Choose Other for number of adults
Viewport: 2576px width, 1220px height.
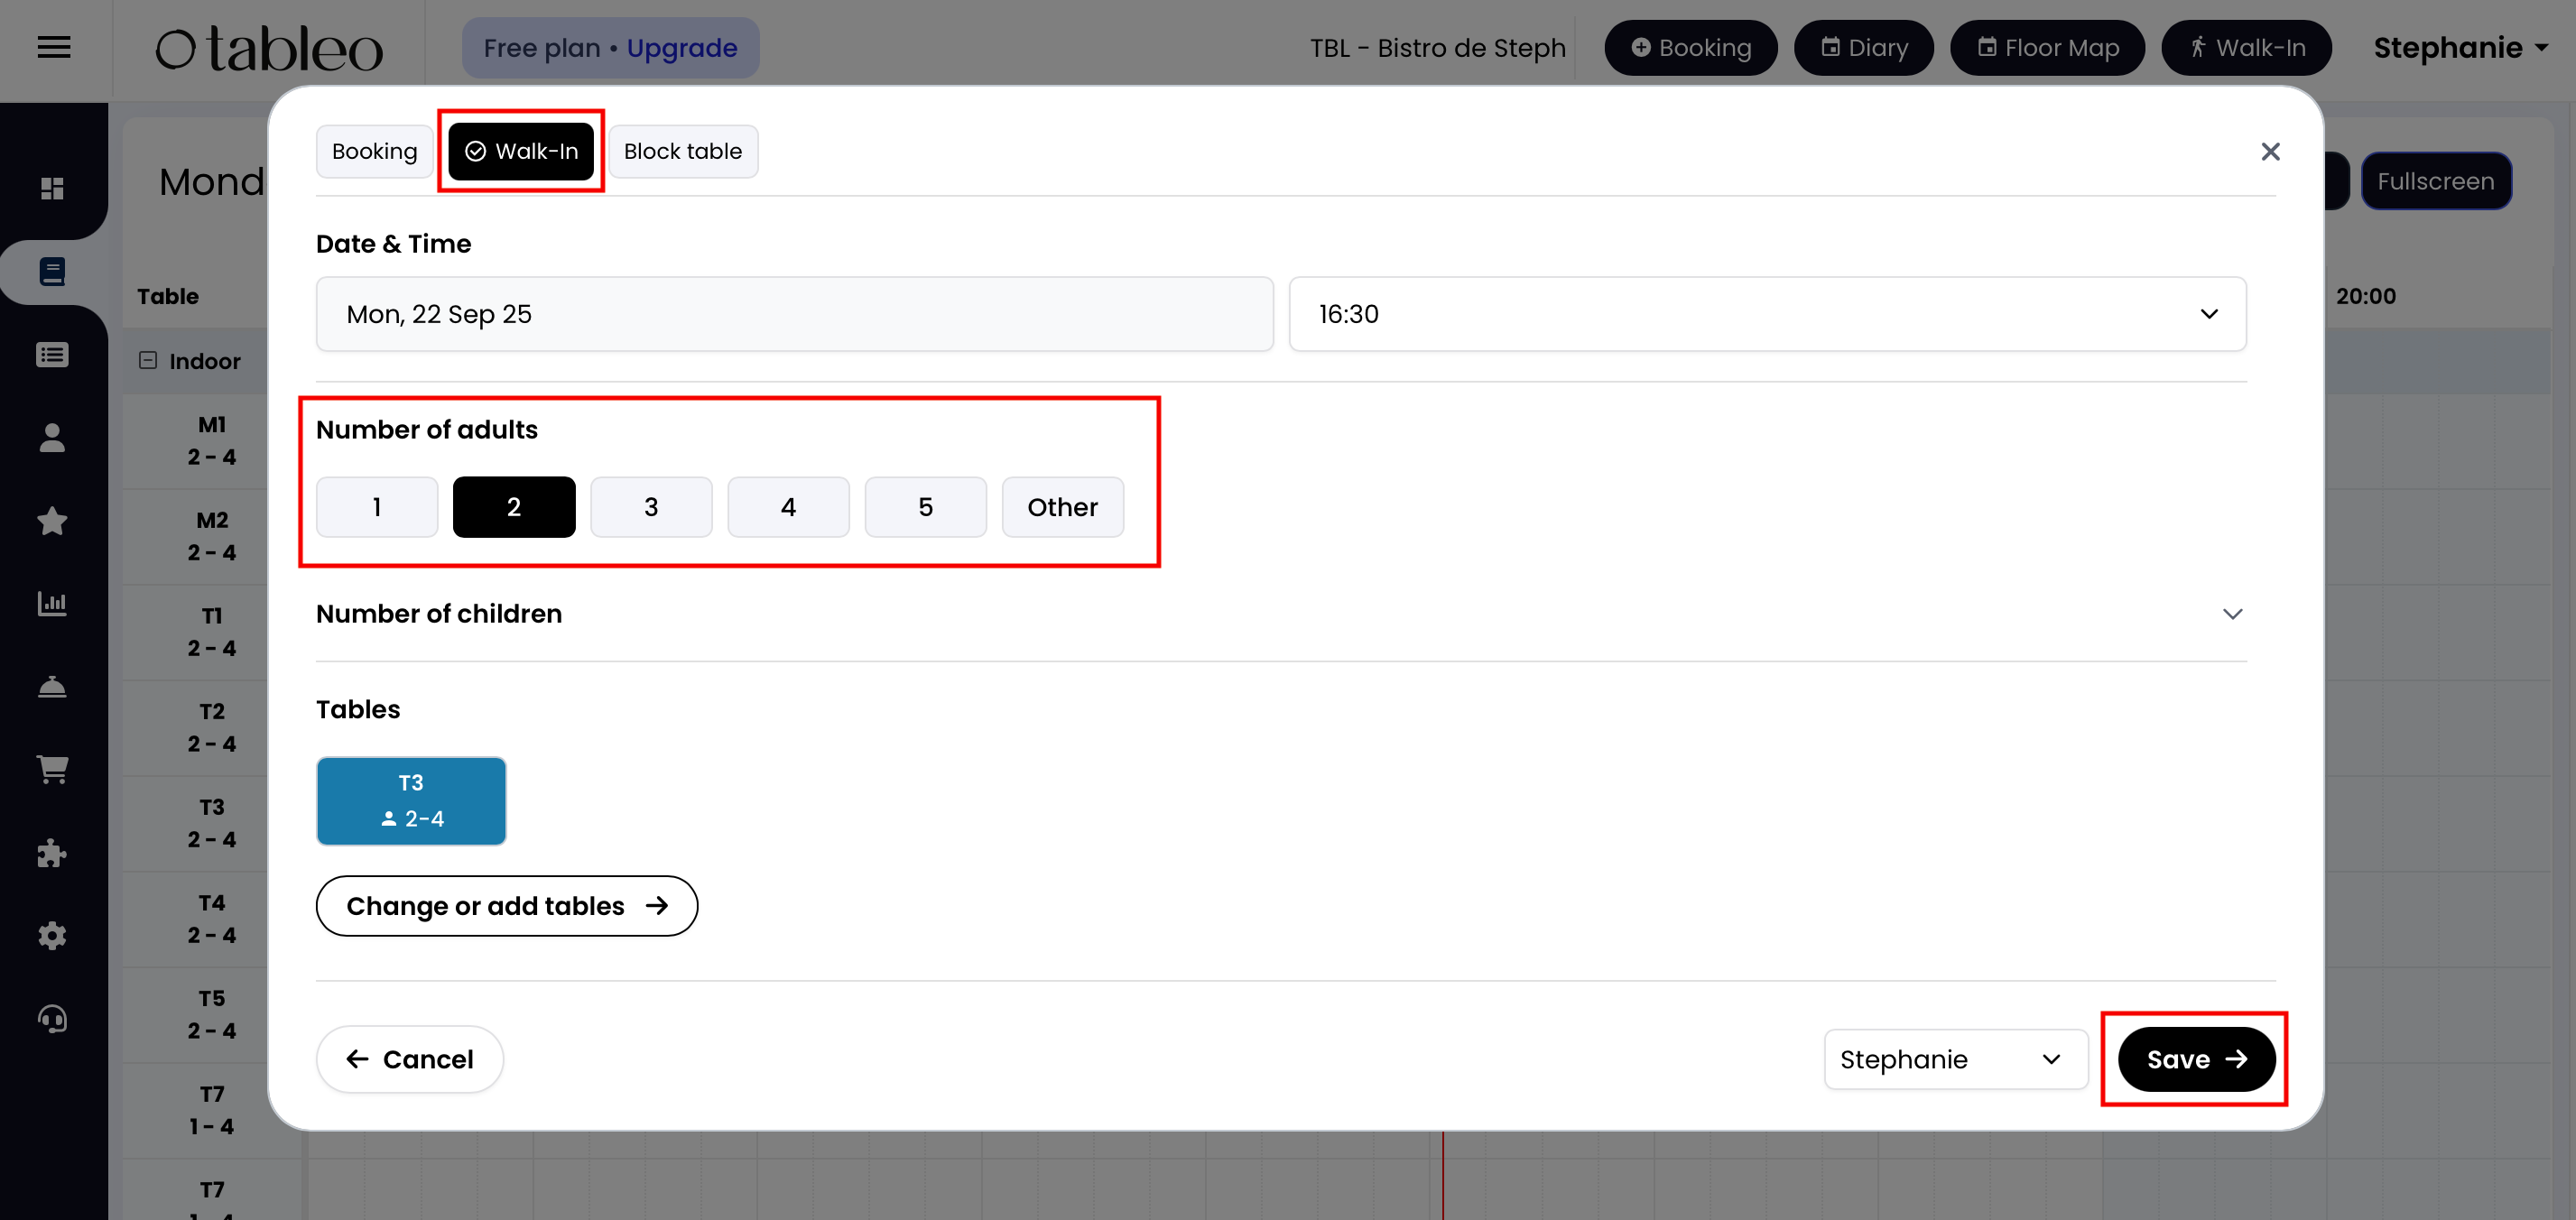[1062, 507]
